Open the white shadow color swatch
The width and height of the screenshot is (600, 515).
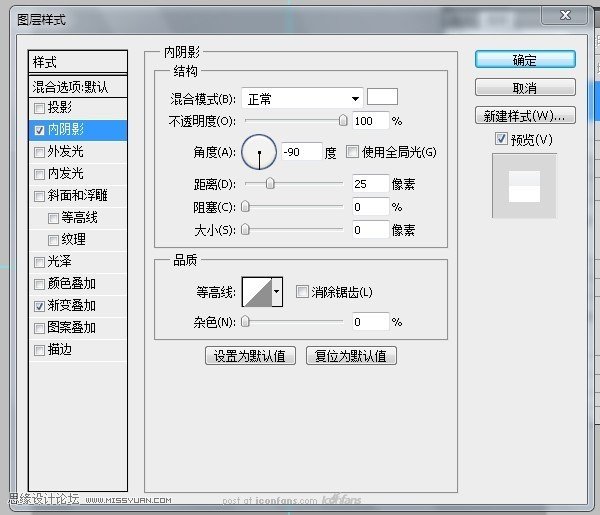tap(382, 97)
